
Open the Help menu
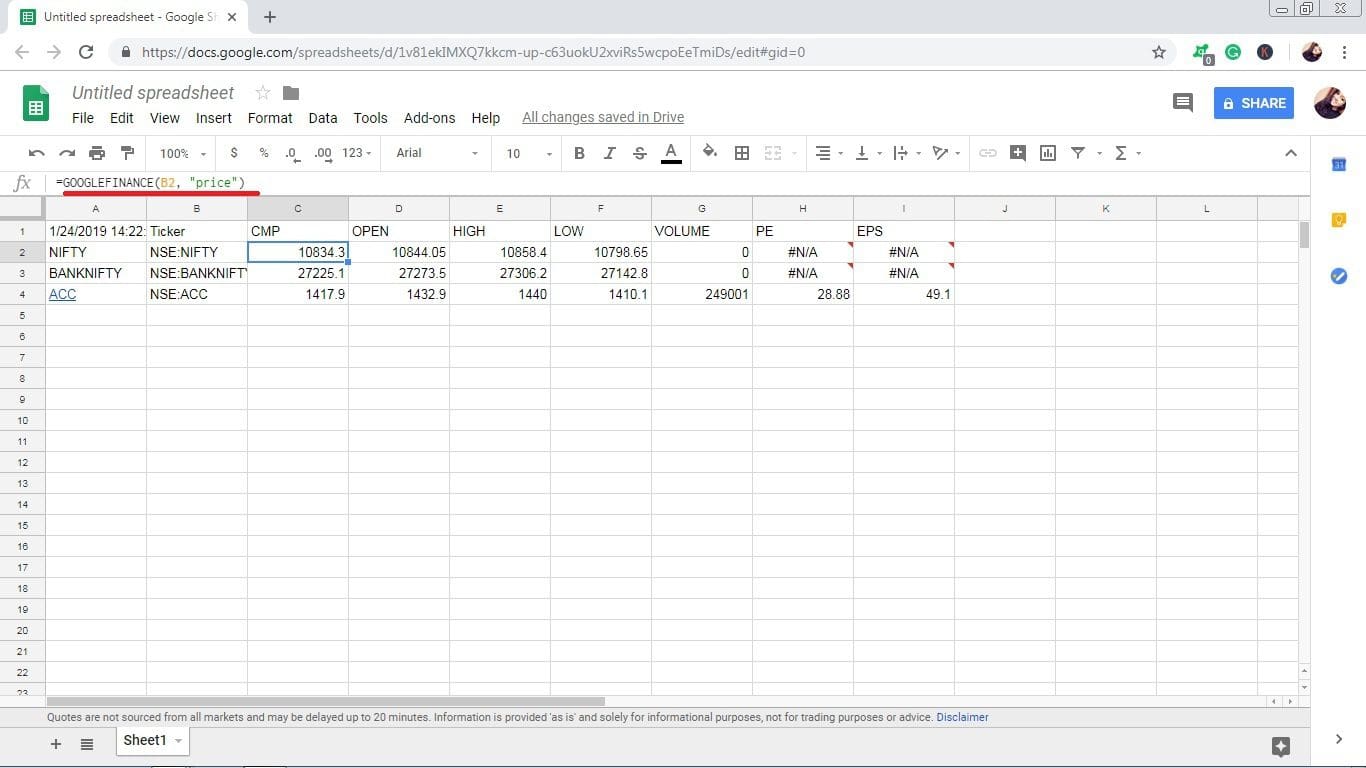(x=486, y=118)
